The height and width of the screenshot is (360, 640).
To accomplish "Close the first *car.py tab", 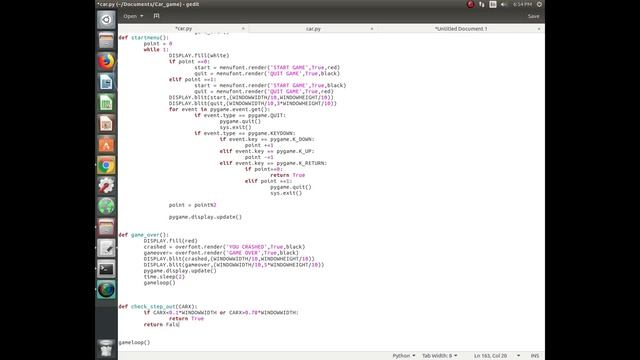I will tap(243, 29).
